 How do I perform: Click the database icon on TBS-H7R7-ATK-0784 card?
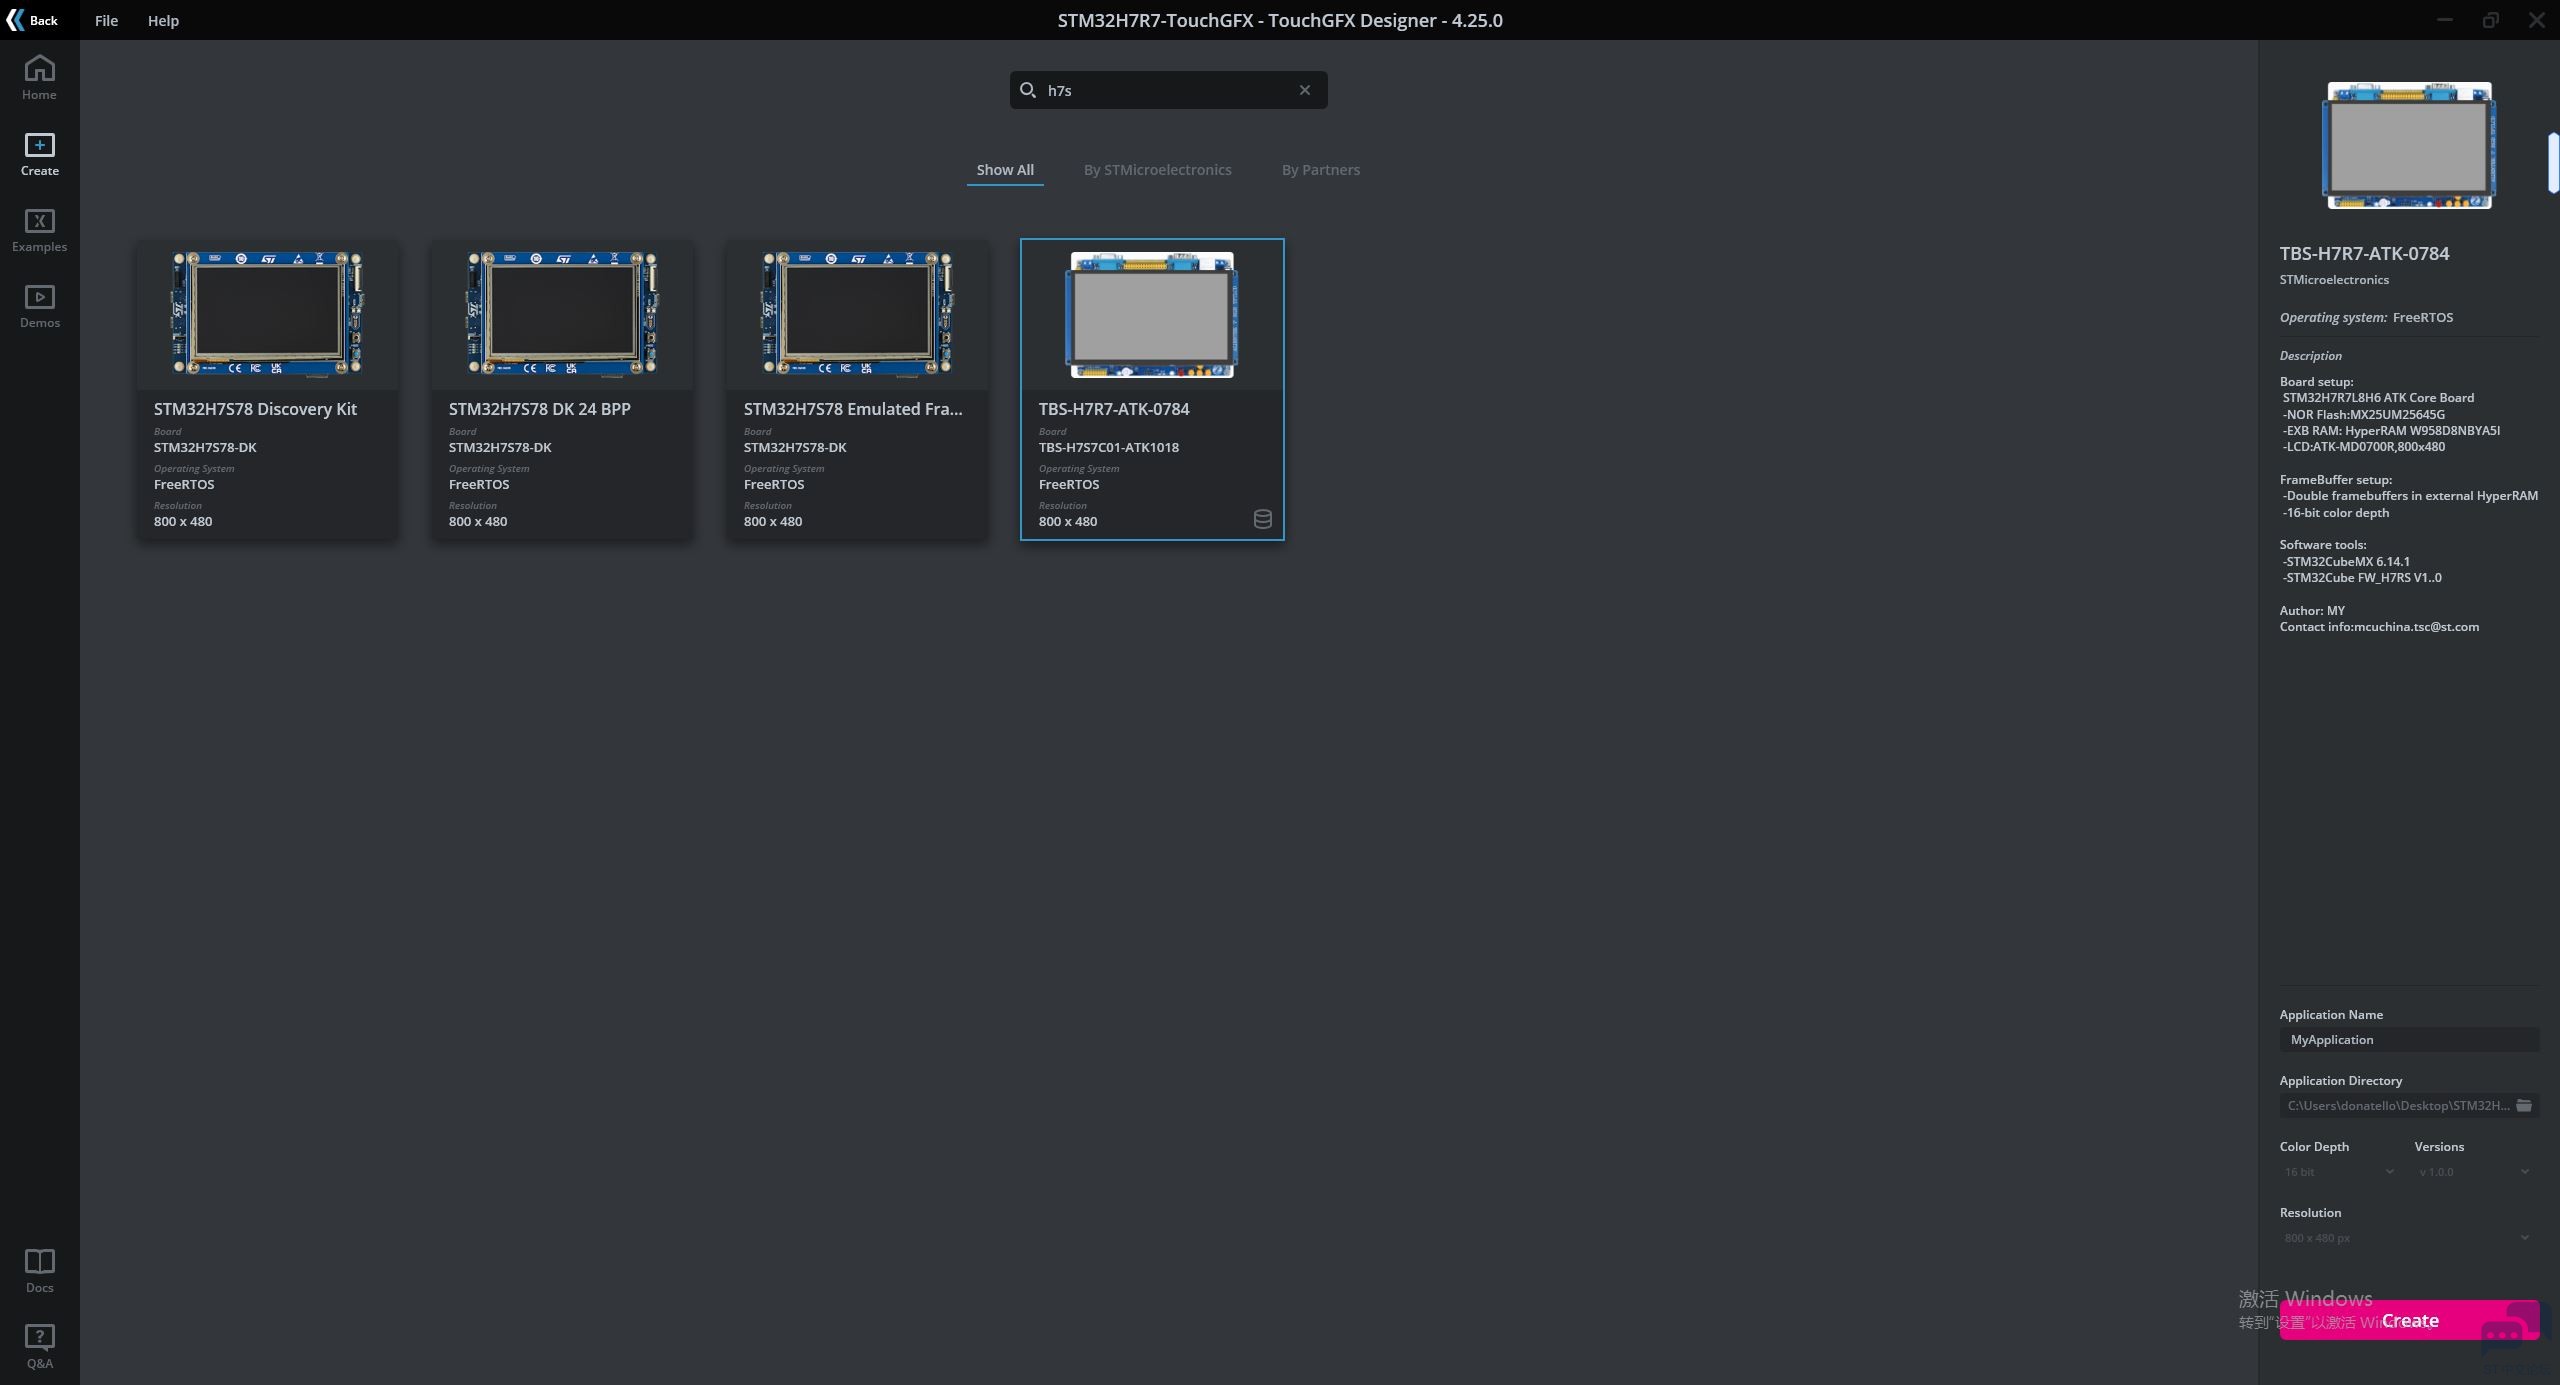coord(1262,519)
